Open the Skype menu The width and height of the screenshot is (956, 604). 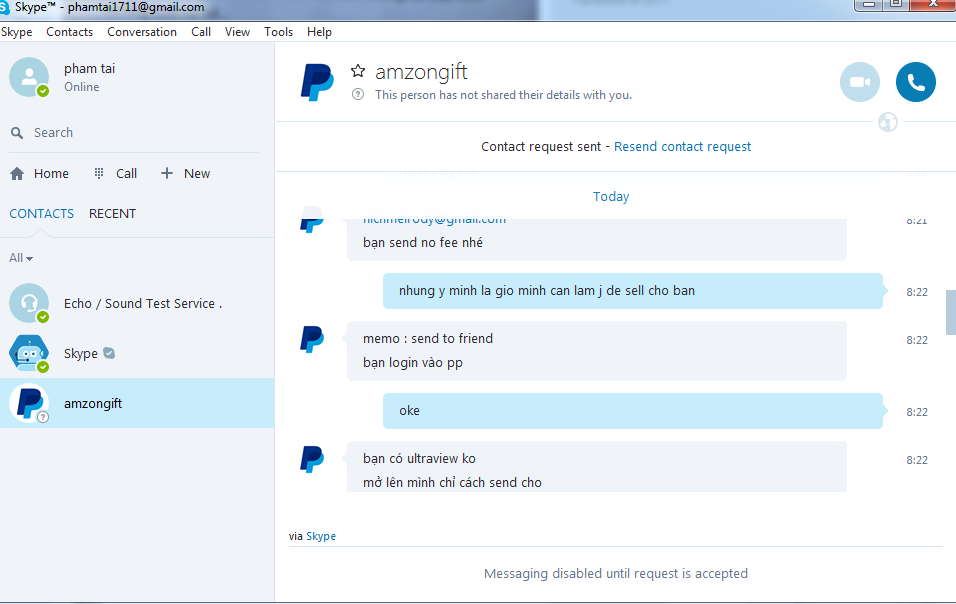pyautogui.click(x=16, y=32)
